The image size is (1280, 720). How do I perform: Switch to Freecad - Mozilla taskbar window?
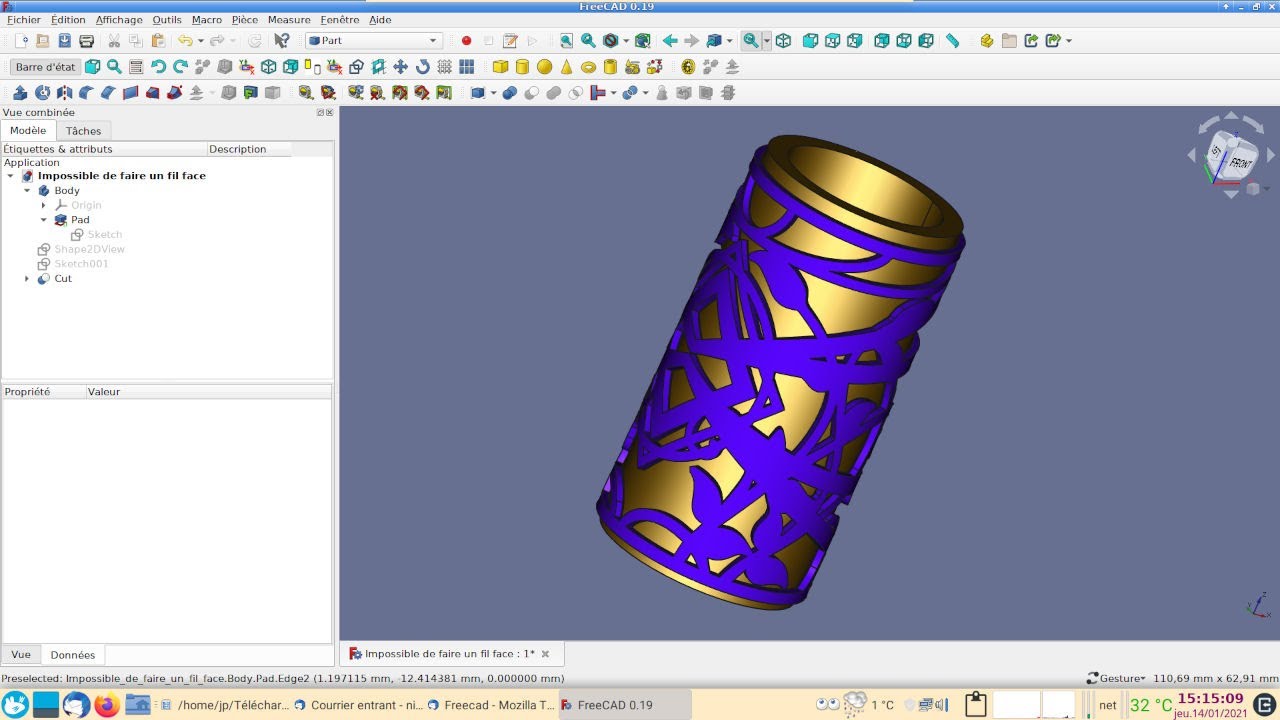click(x=491, y=705)
